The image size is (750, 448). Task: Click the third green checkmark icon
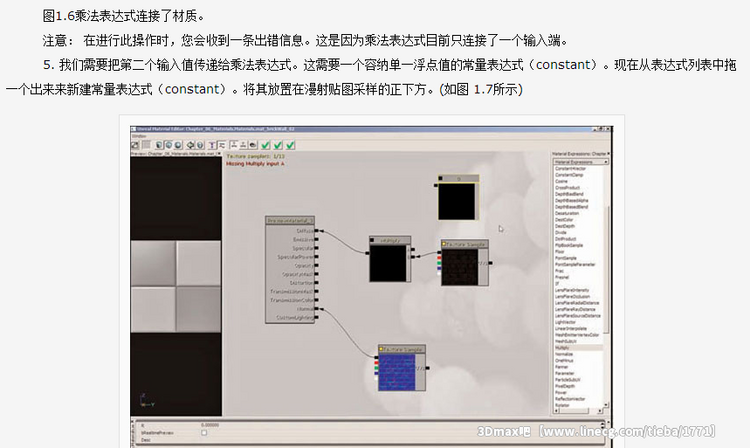[x=290, y=145]
